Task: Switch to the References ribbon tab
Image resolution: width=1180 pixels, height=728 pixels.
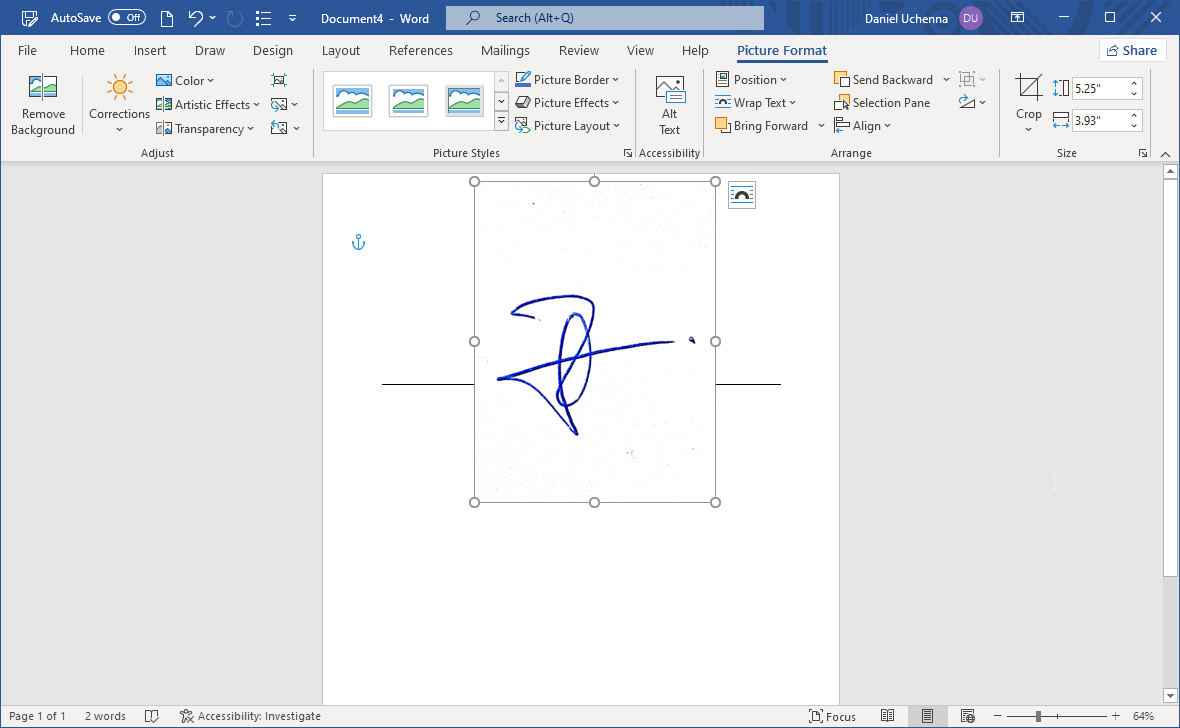Action: pyautogui.click(x=420, y=50)
